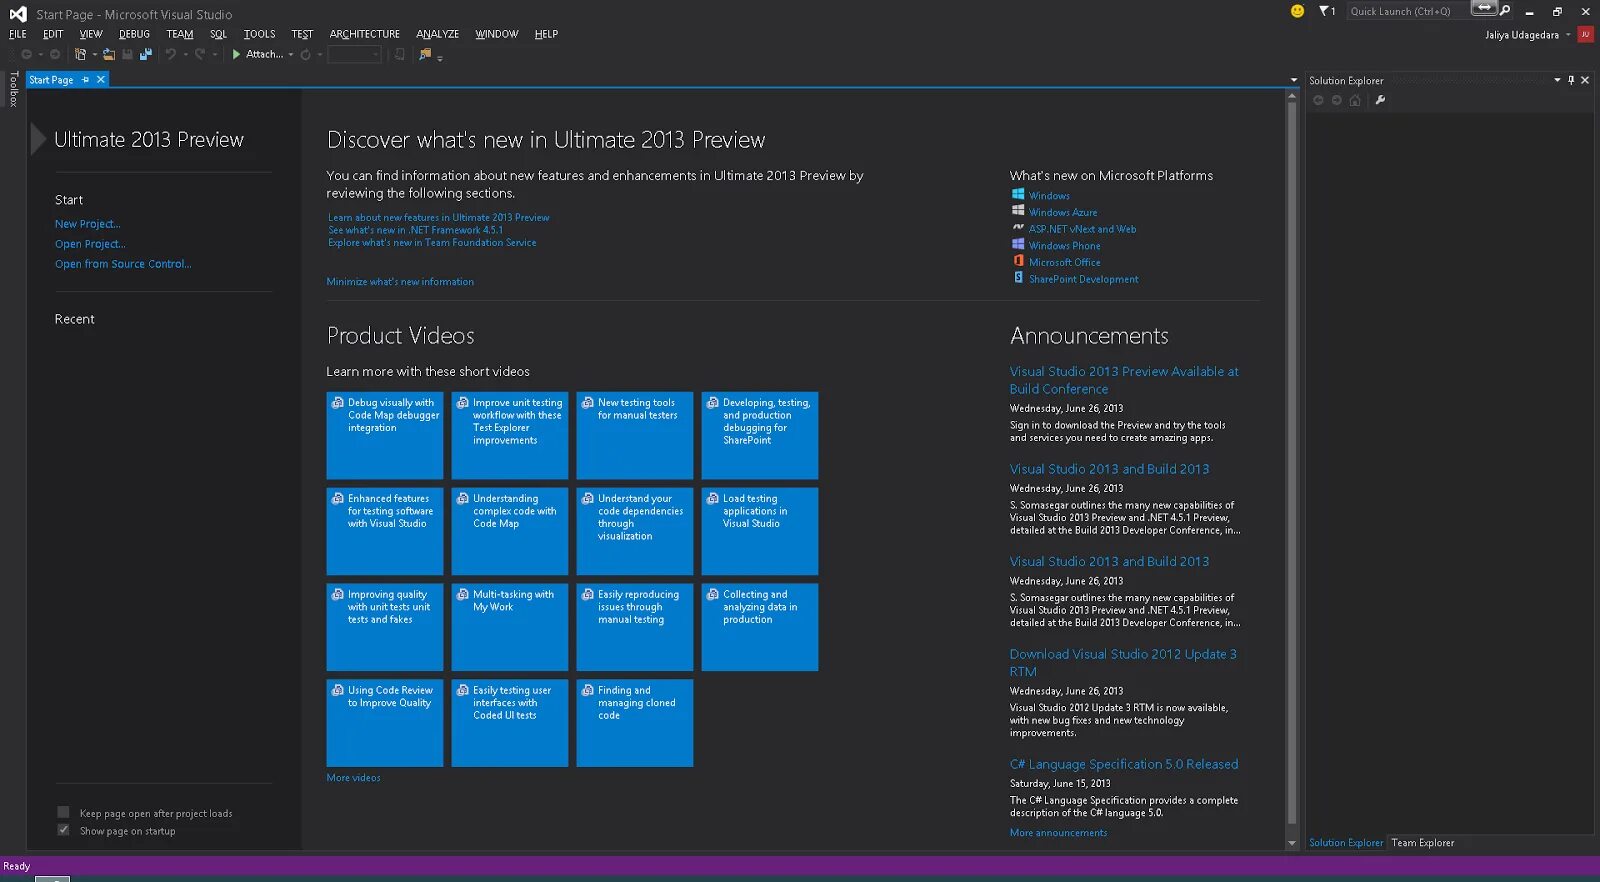
Task: Click the Start Page vertical scrollbar
Action: tap(1292, 463)
